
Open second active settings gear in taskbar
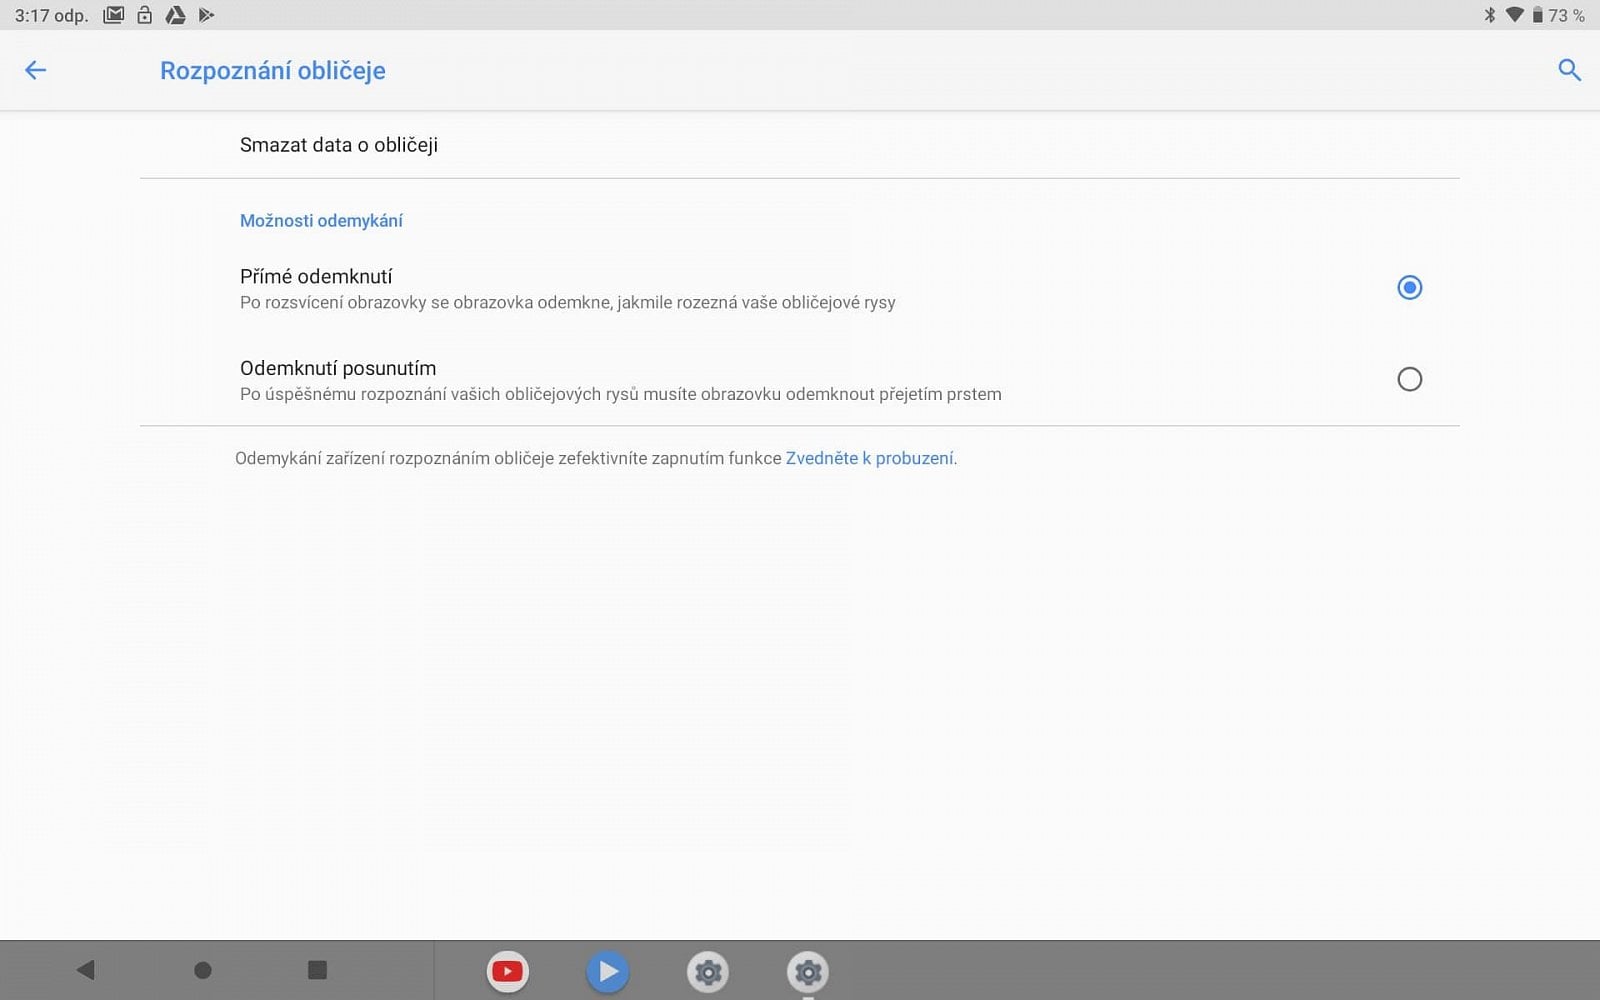coord(808,971)
